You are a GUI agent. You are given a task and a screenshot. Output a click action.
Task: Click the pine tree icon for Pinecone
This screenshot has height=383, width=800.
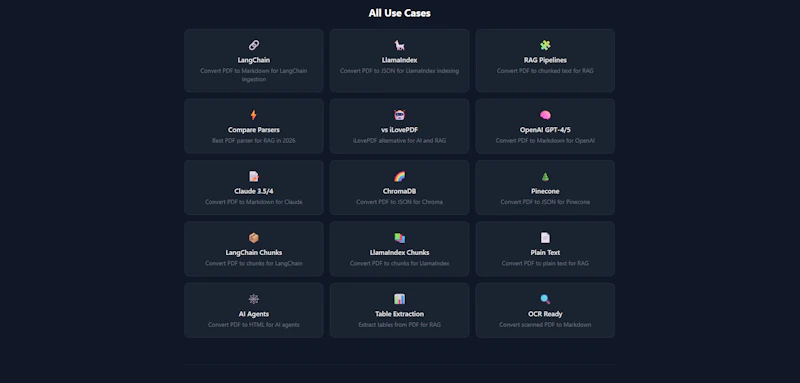[545, 176]
